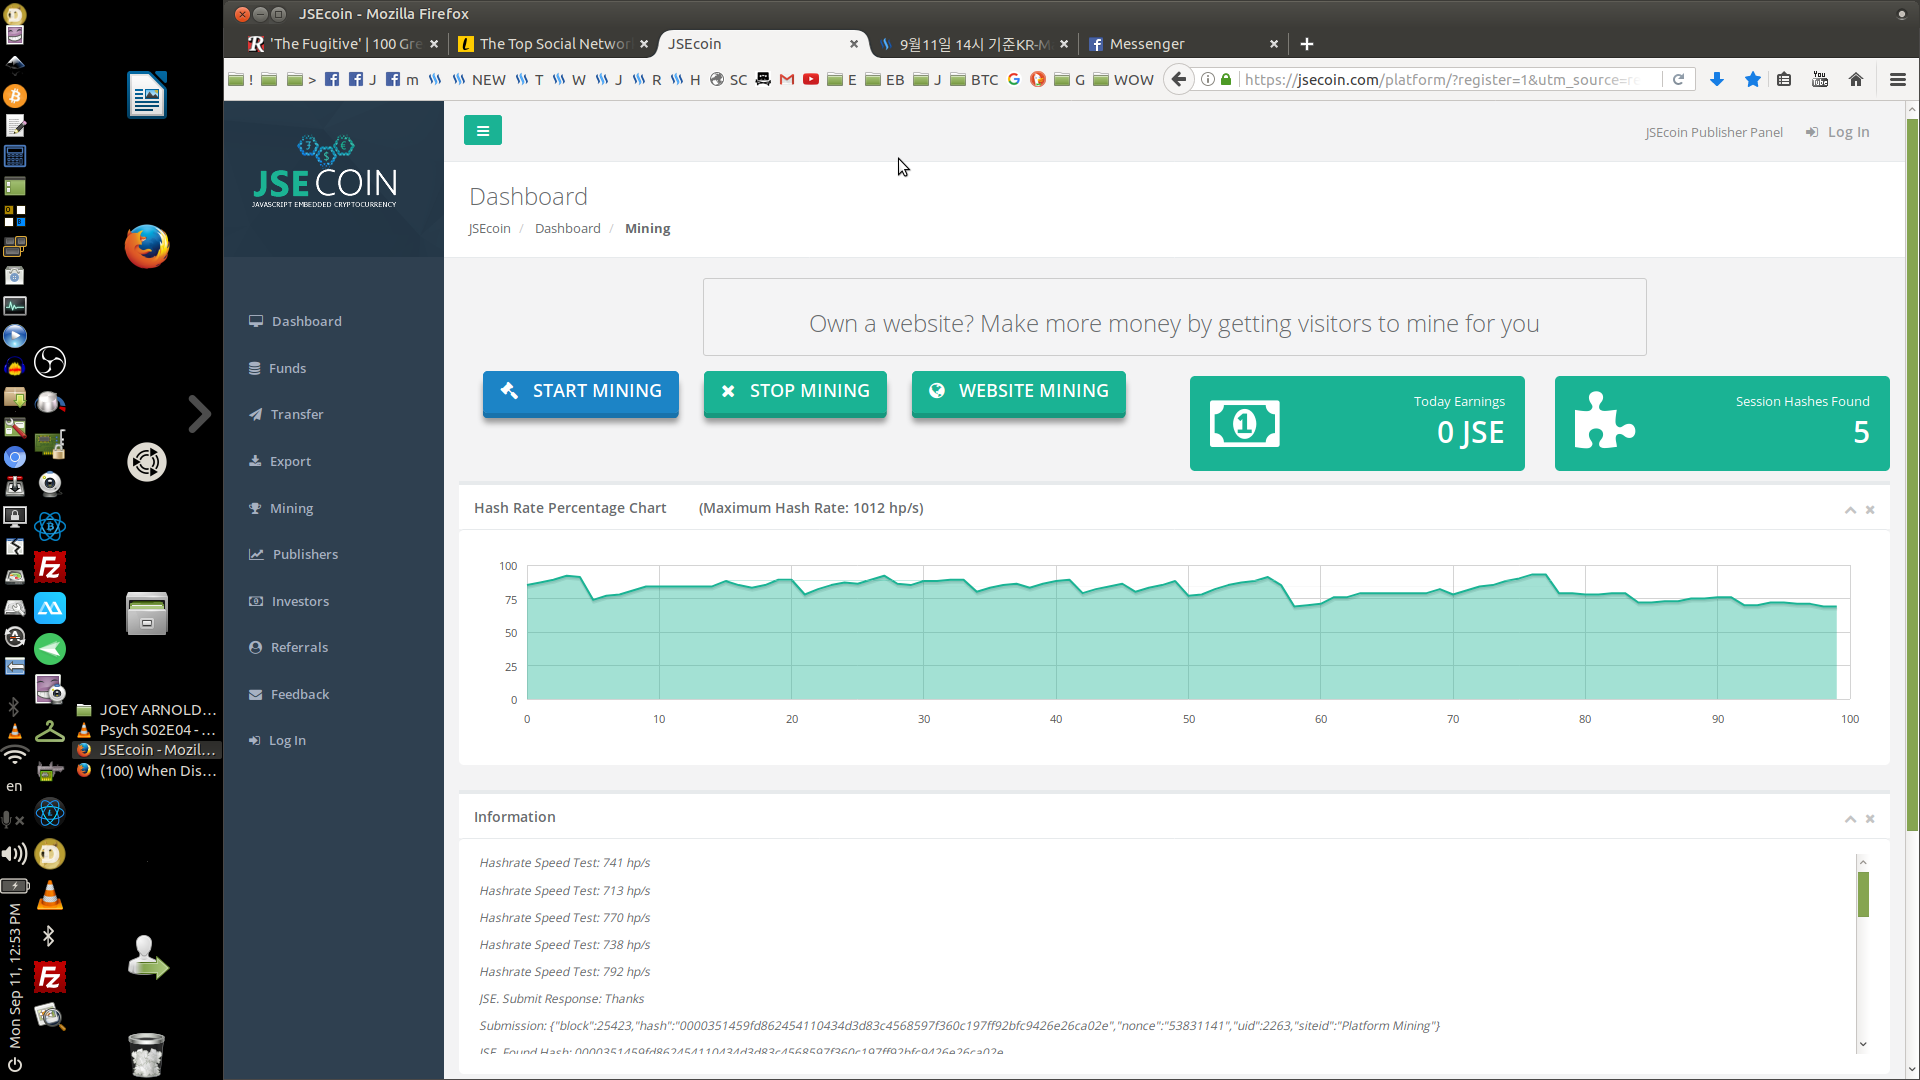Open the NEW bookmark

[x=479, y=79]
